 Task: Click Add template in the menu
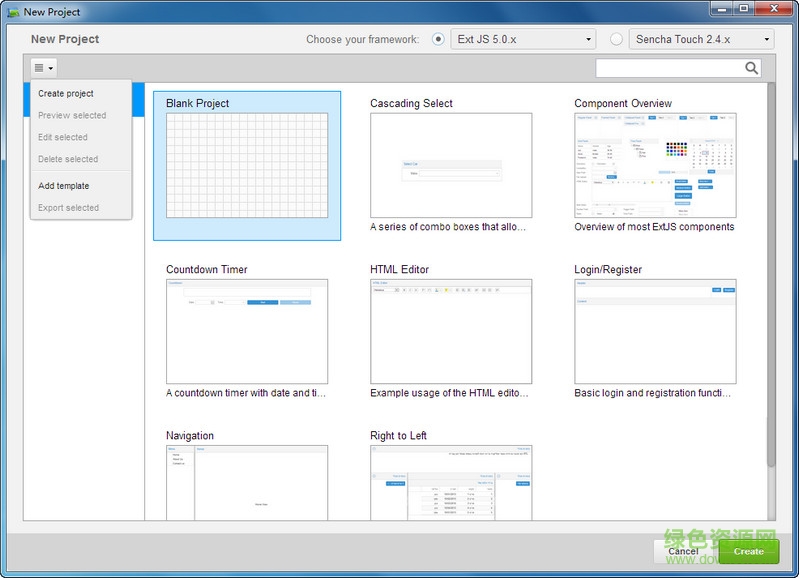click(64, 186)
